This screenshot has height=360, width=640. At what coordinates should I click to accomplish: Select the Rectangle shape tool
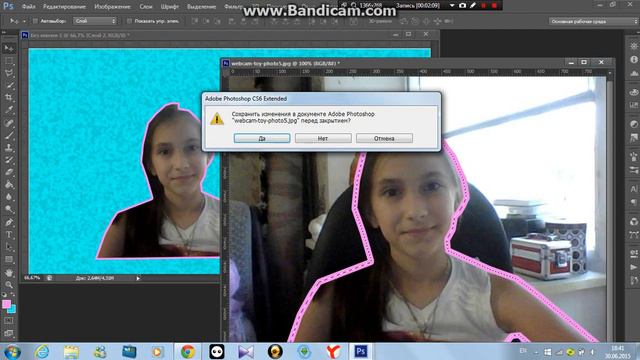tap(9, 259)
